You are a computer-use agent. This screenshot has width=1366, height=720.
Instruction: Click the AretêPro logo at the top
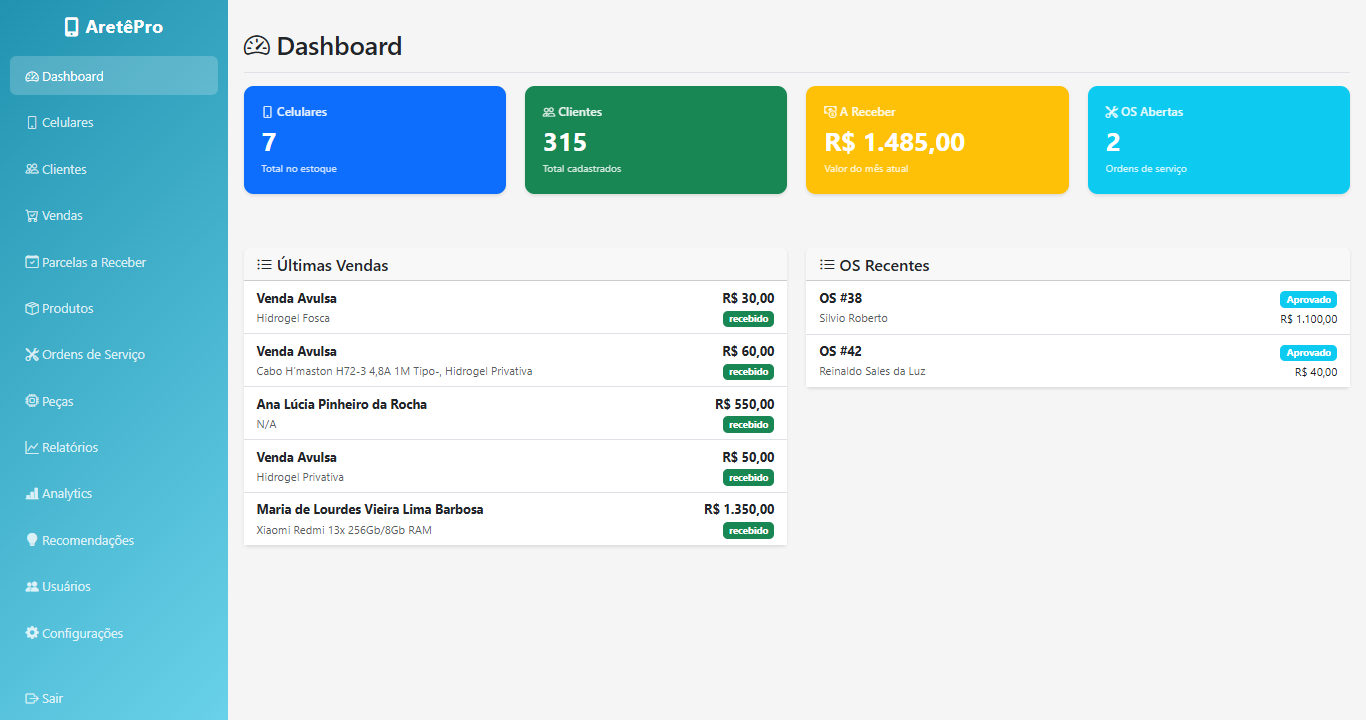(113, 26)
